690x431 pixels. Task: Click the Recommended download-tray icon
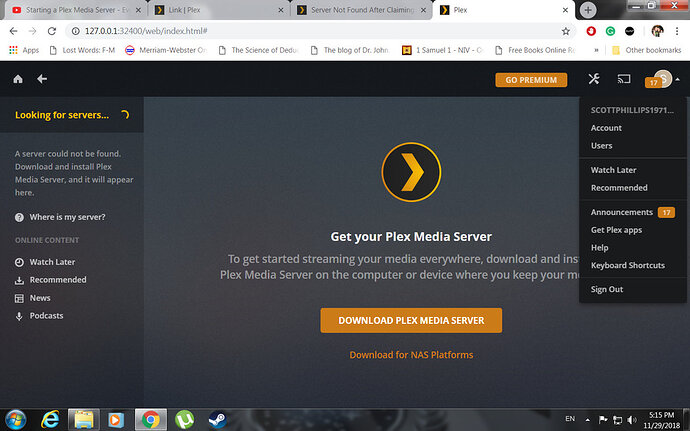(x=19, y=280)
